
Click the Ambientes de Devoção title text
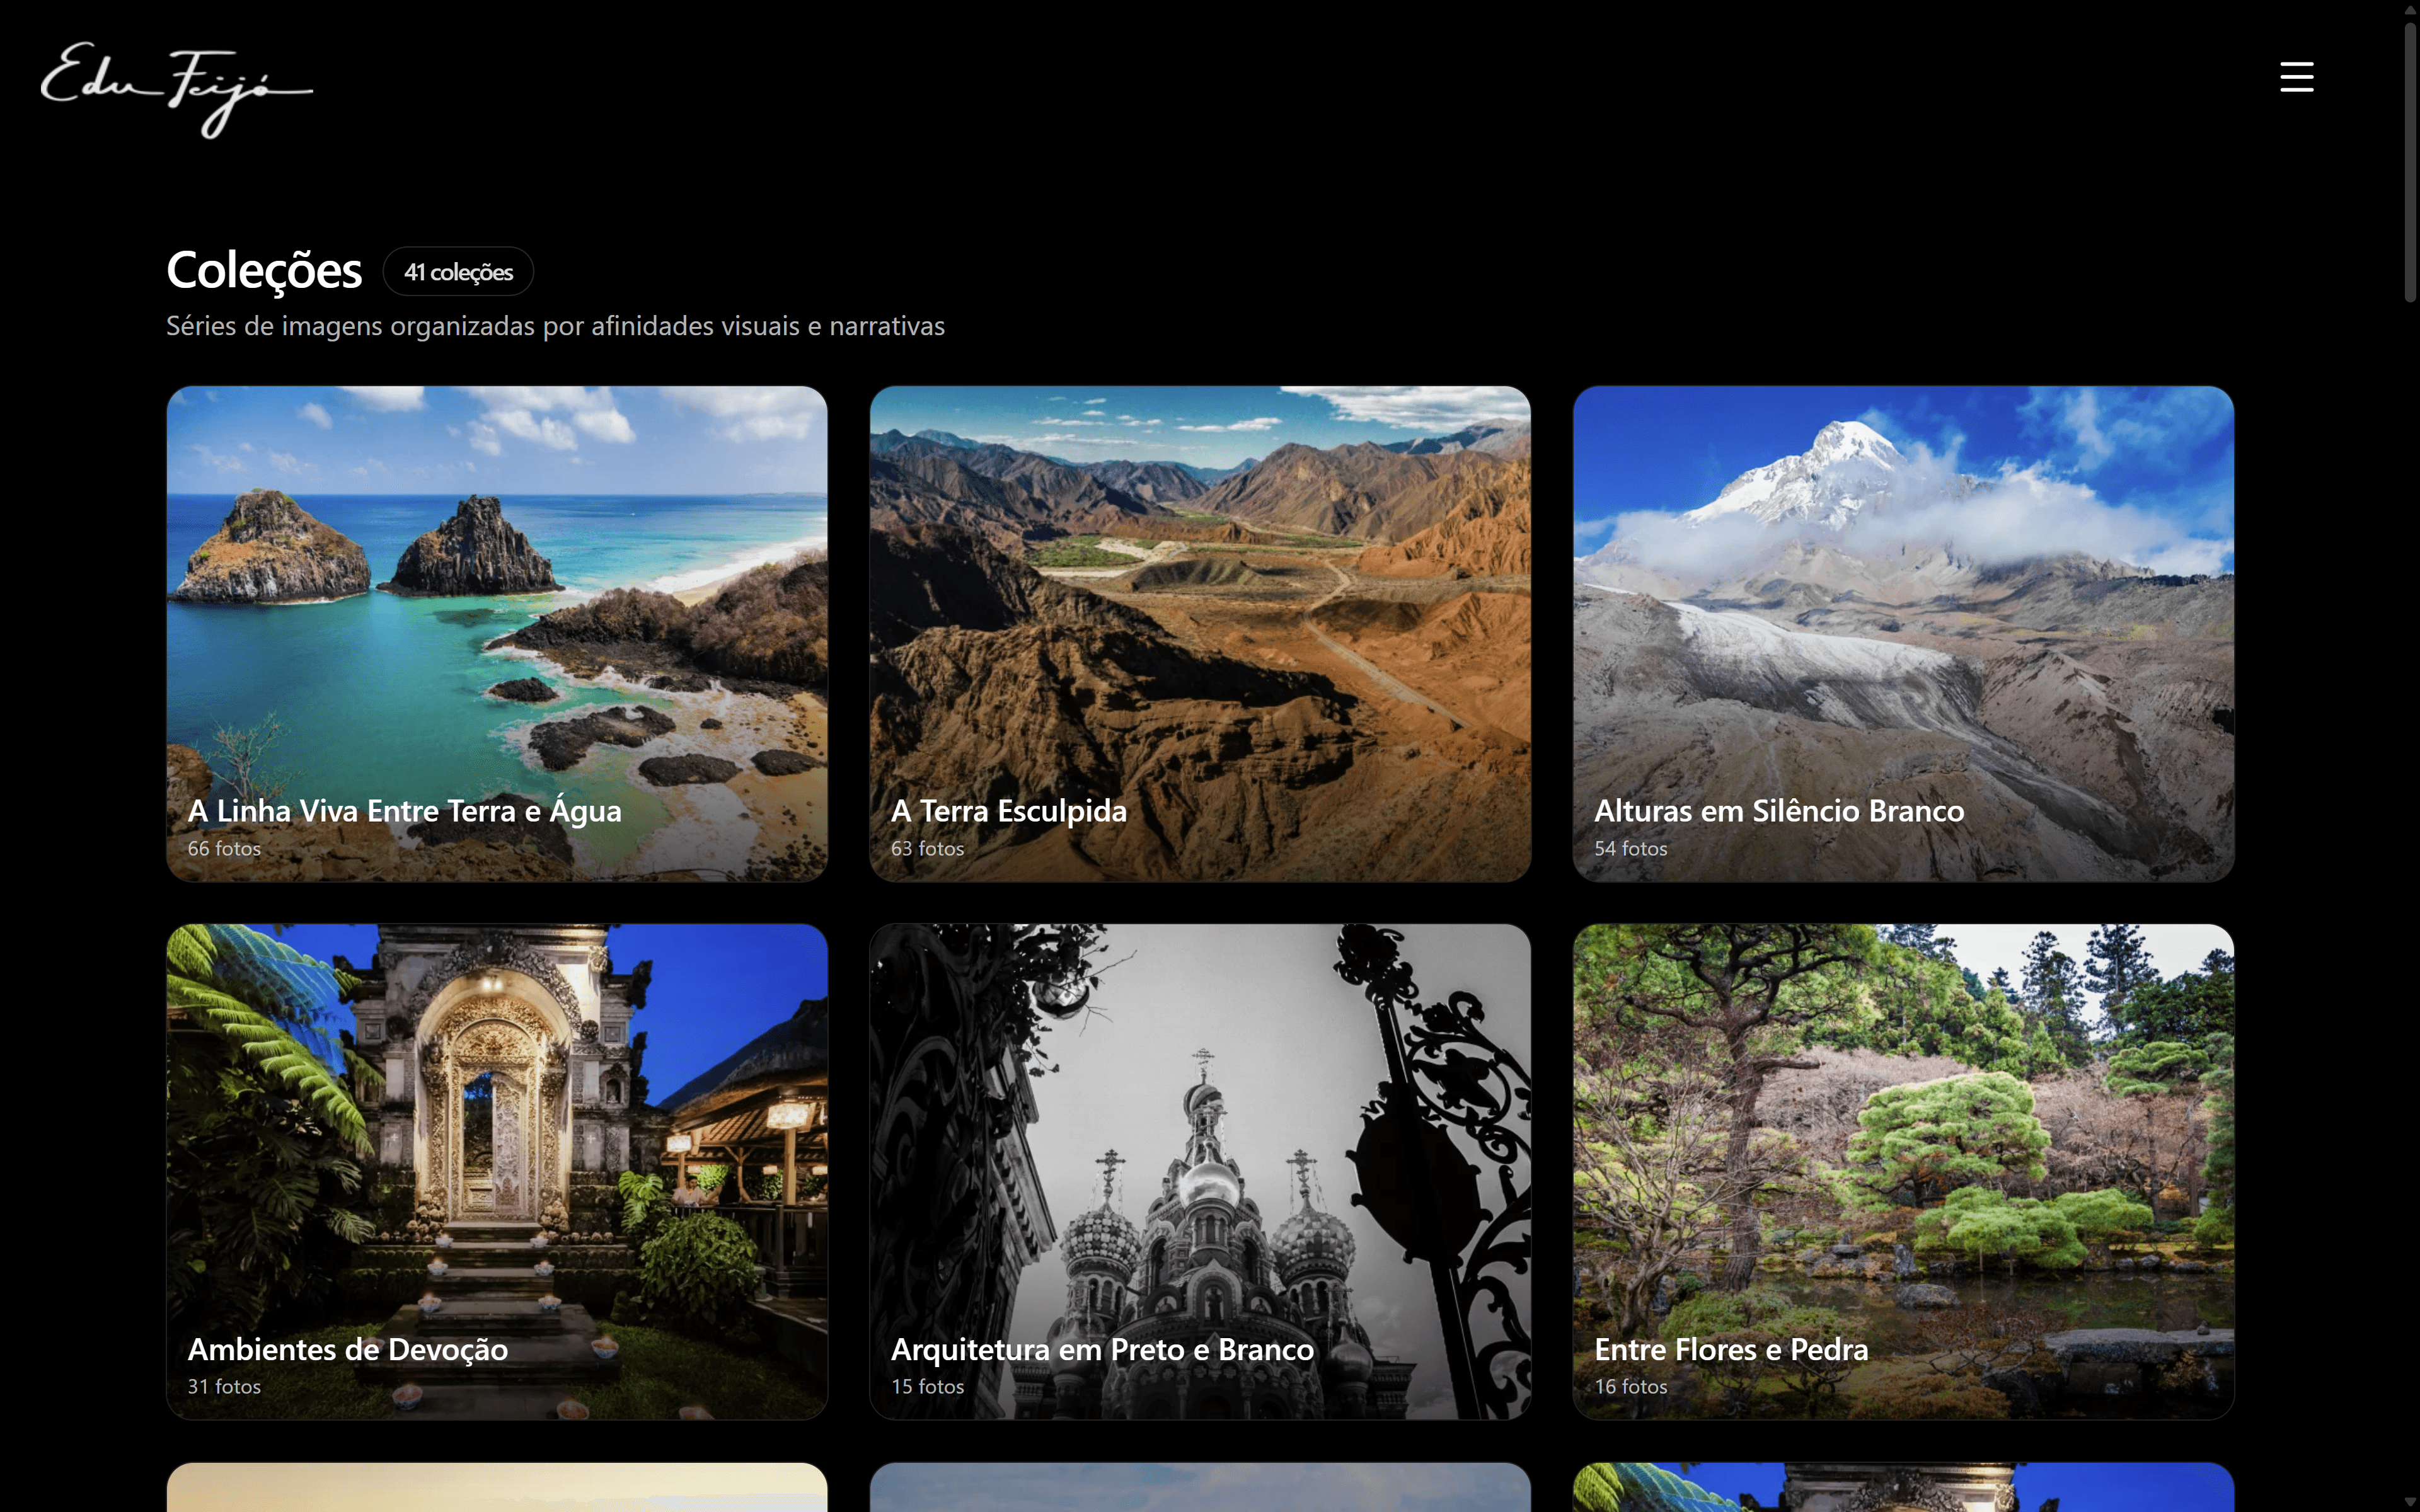(348, 1349)
